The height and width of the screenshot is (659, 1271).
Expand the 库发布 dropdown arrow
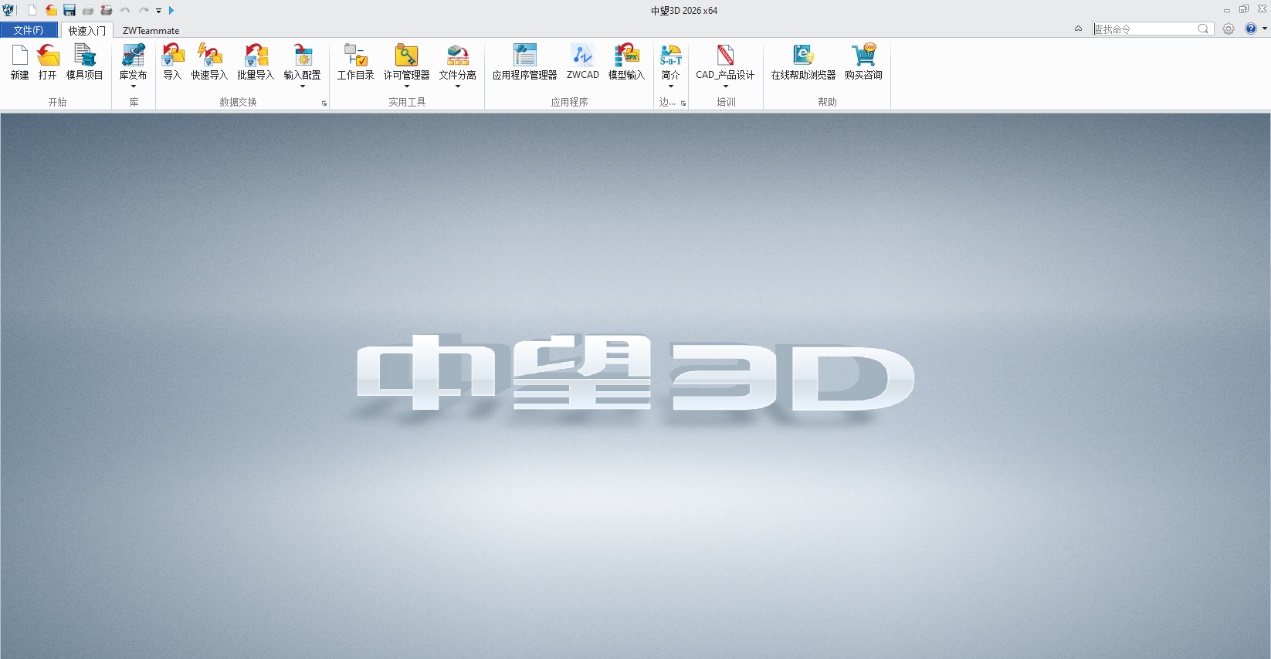point(133,87)
